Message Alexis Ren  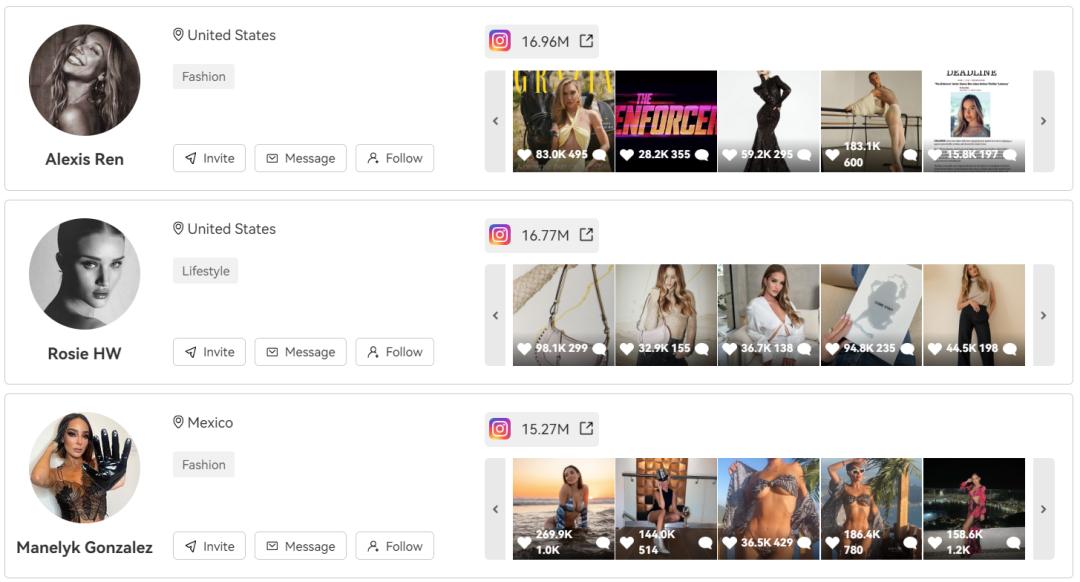point(300,158)
